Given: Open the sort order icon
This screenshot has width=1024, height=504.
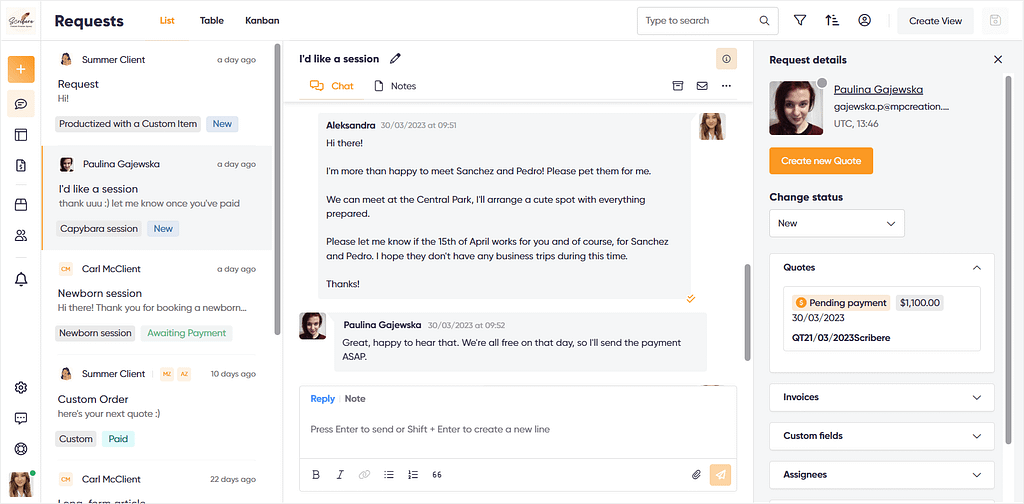Looking at the screenshot, I should 832,21.
